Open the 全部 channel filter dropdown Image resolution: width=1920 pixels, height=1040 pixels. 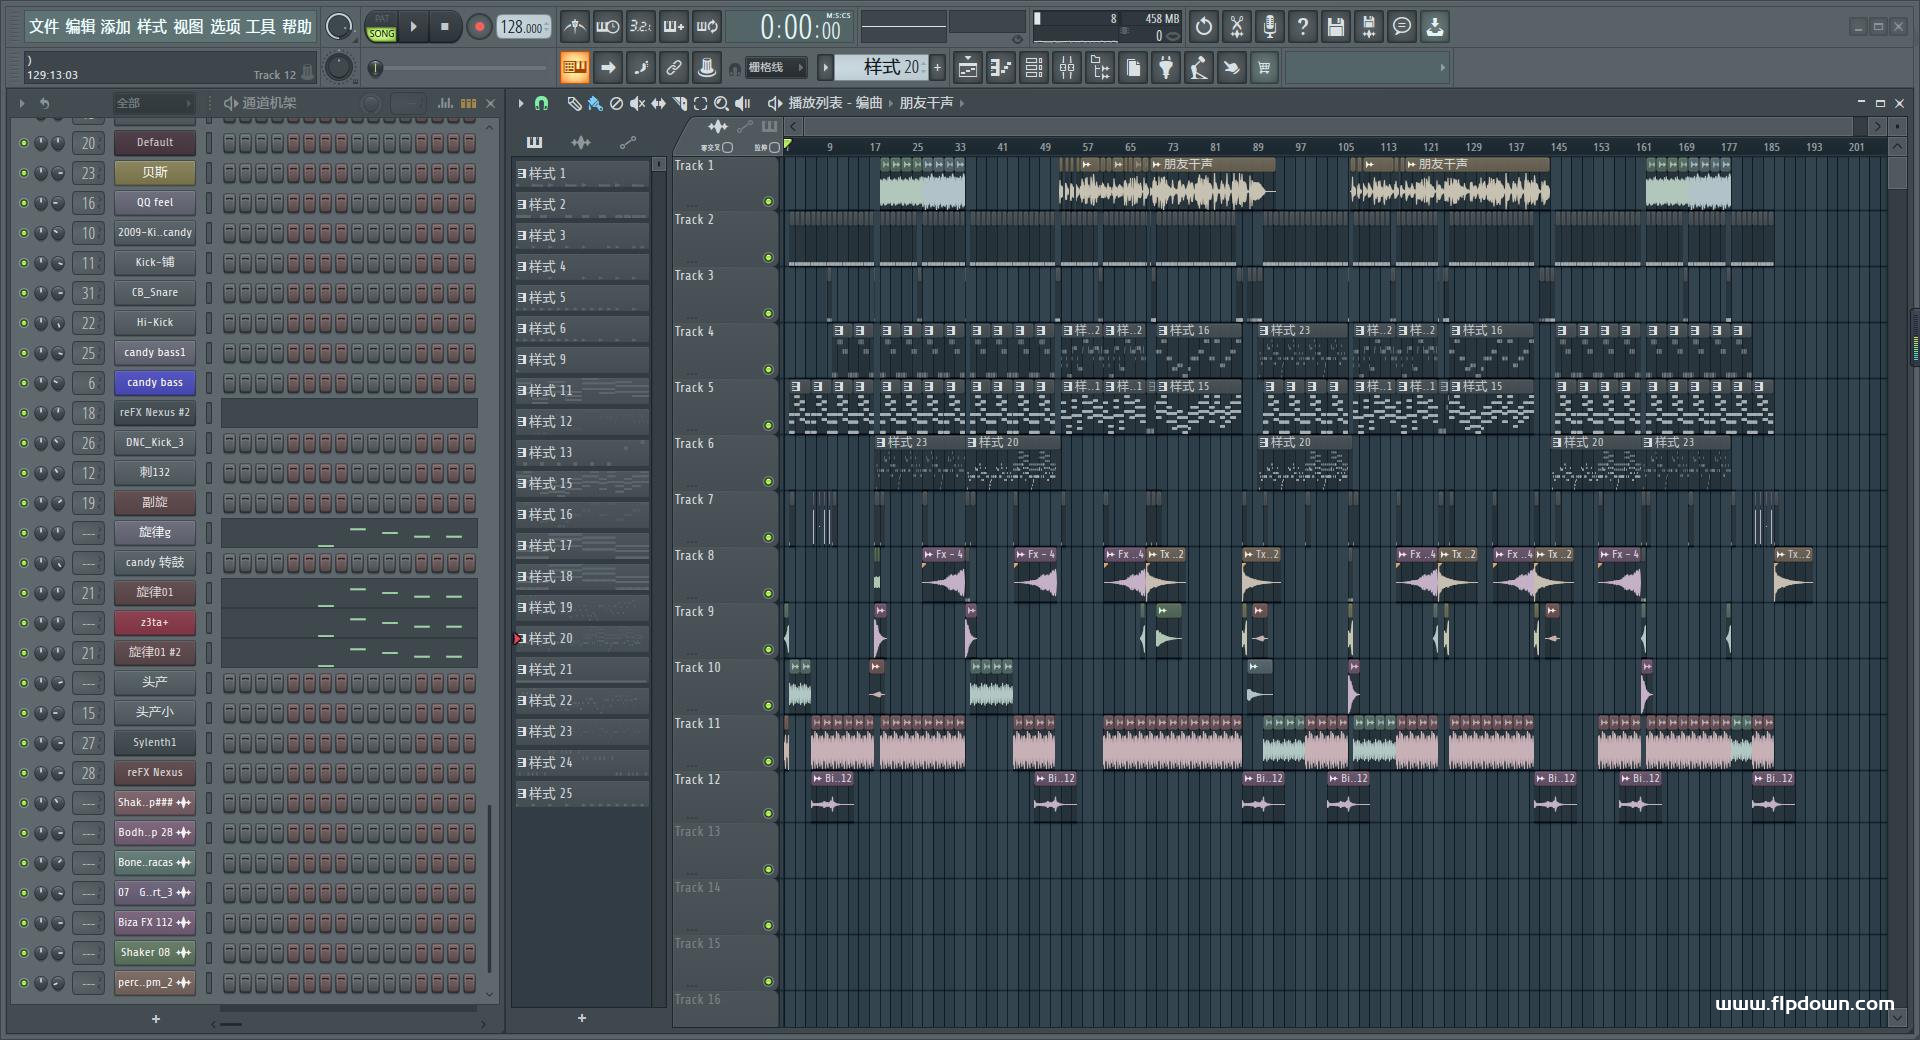point(153,103)
